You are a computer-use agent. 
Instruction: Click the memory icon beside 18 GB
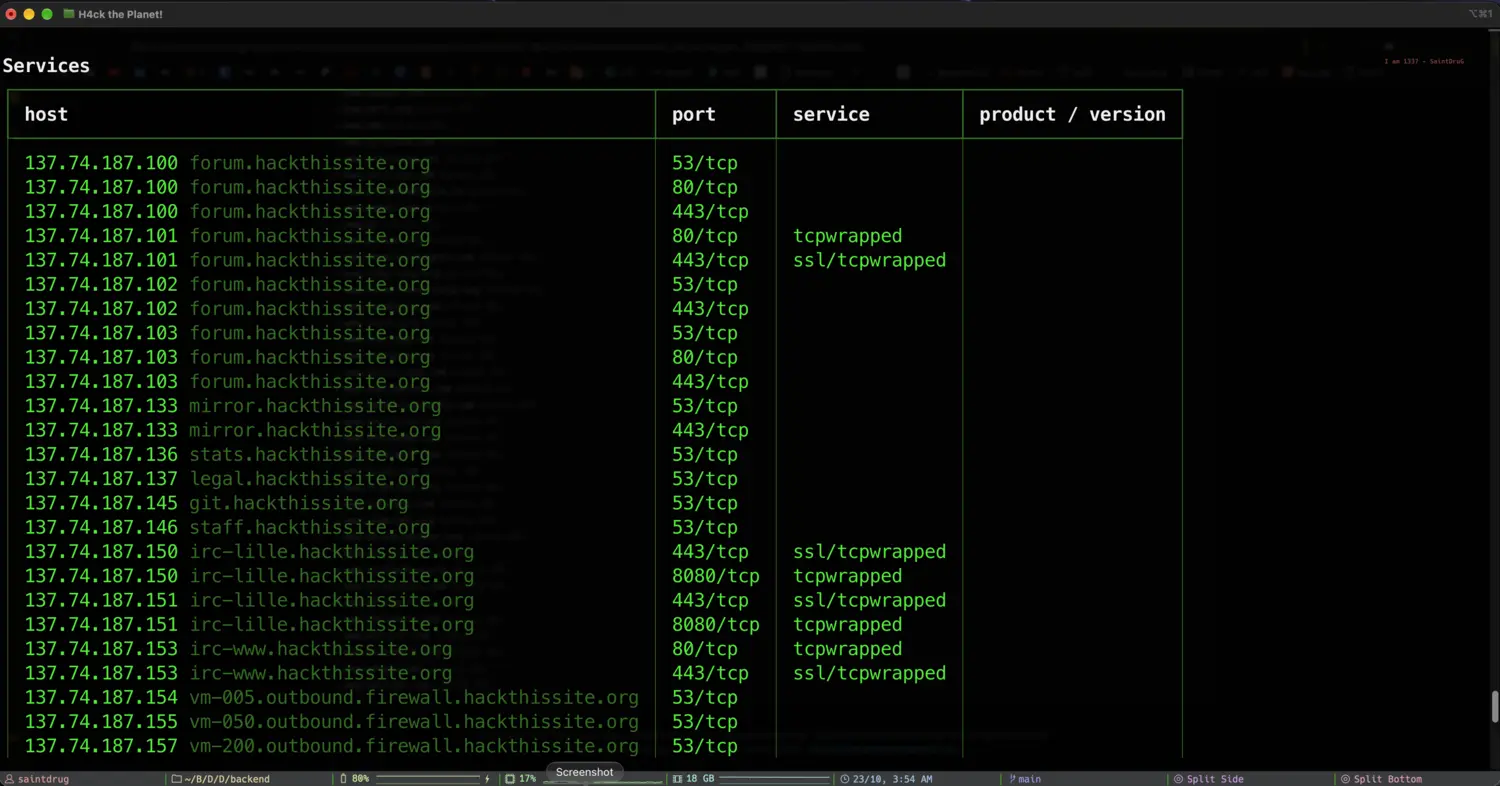pos(677,779)
